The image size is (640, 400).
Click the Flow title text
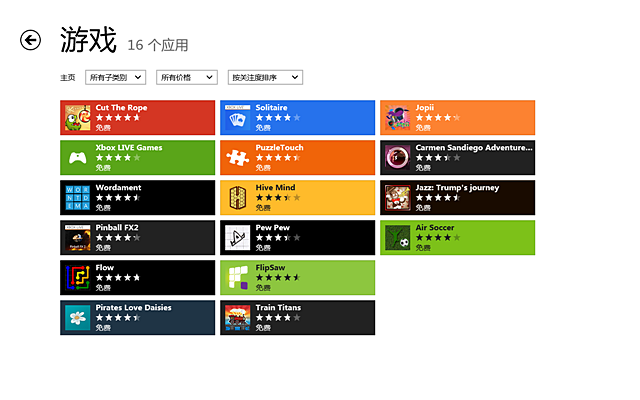(105, 268)
